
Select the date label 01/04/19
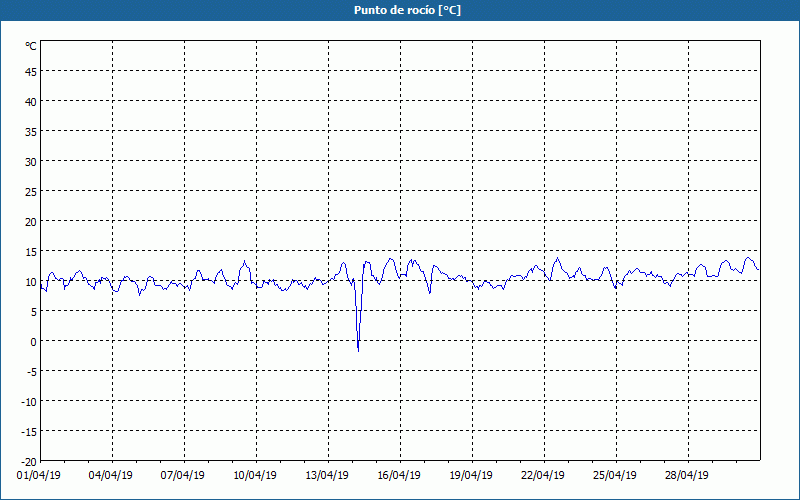click(39, 475)
